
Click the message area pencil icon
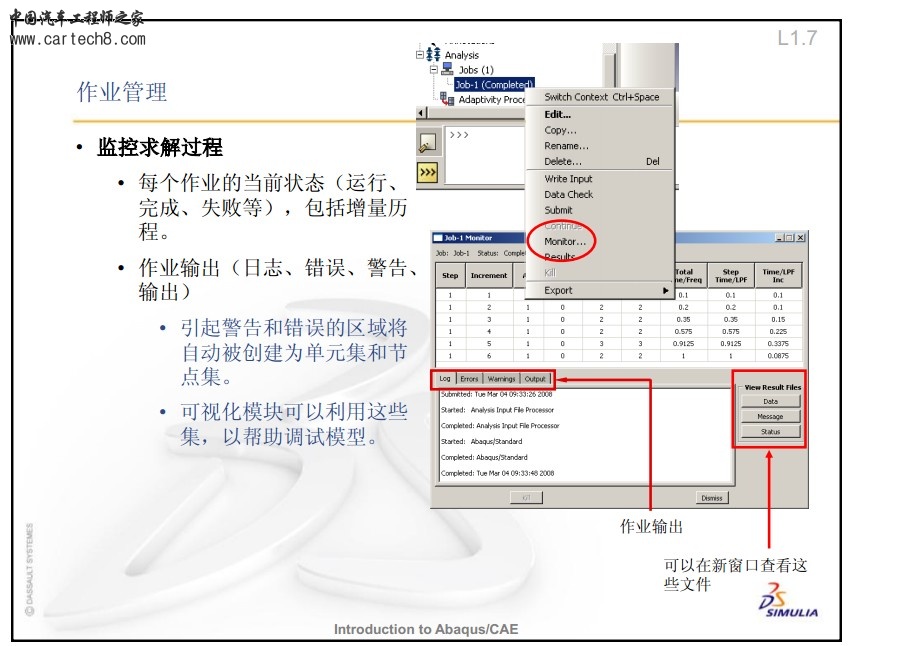(x=427, y=144)
